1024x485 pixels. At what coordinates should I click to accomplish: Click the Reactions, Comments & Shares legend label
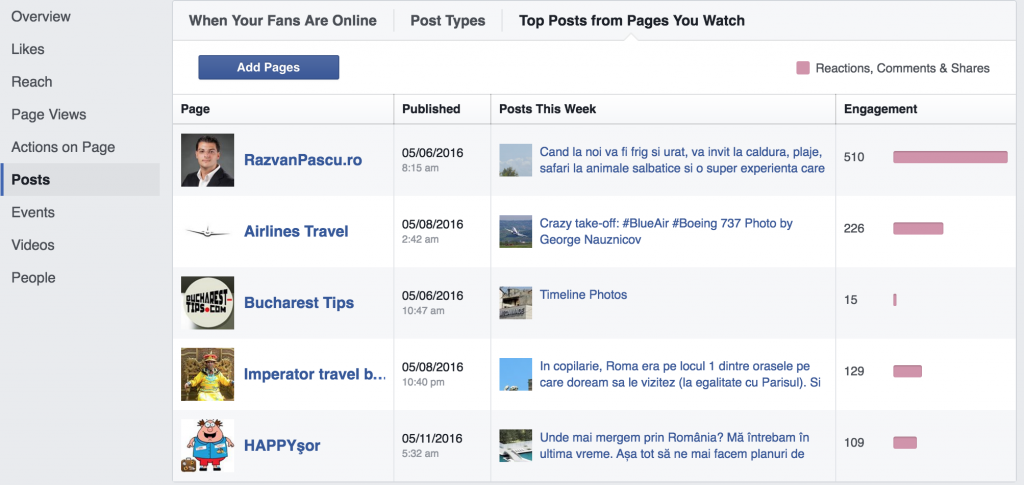click(x=903, y=68)
